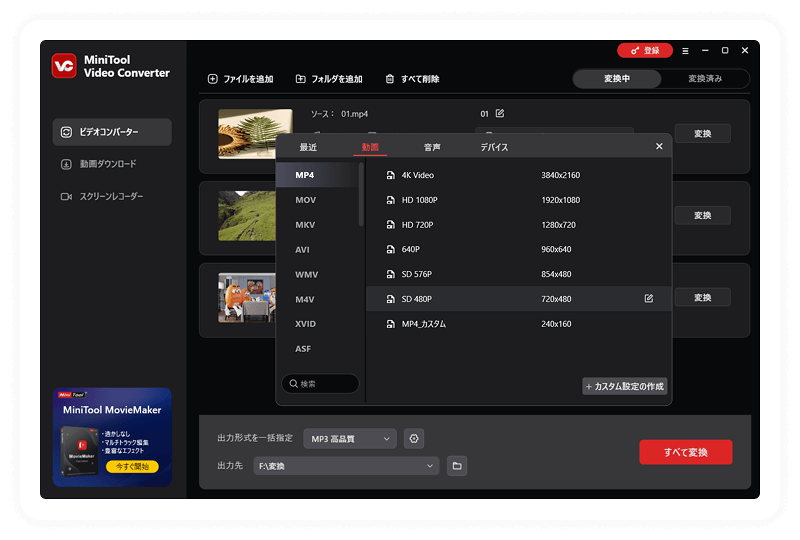Screen dimensions: 800x540
Task: Click 今すぐ開始 in MovieMaker ad
Action: point(132,467)
